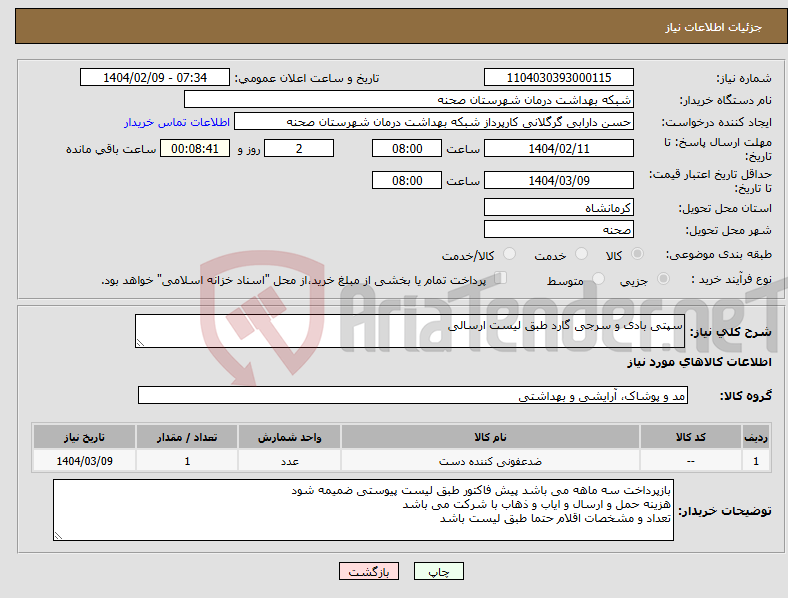Viewport: 788px width, 598px height.
Task: Click the گروه کالا label
Action: (746, 396)
